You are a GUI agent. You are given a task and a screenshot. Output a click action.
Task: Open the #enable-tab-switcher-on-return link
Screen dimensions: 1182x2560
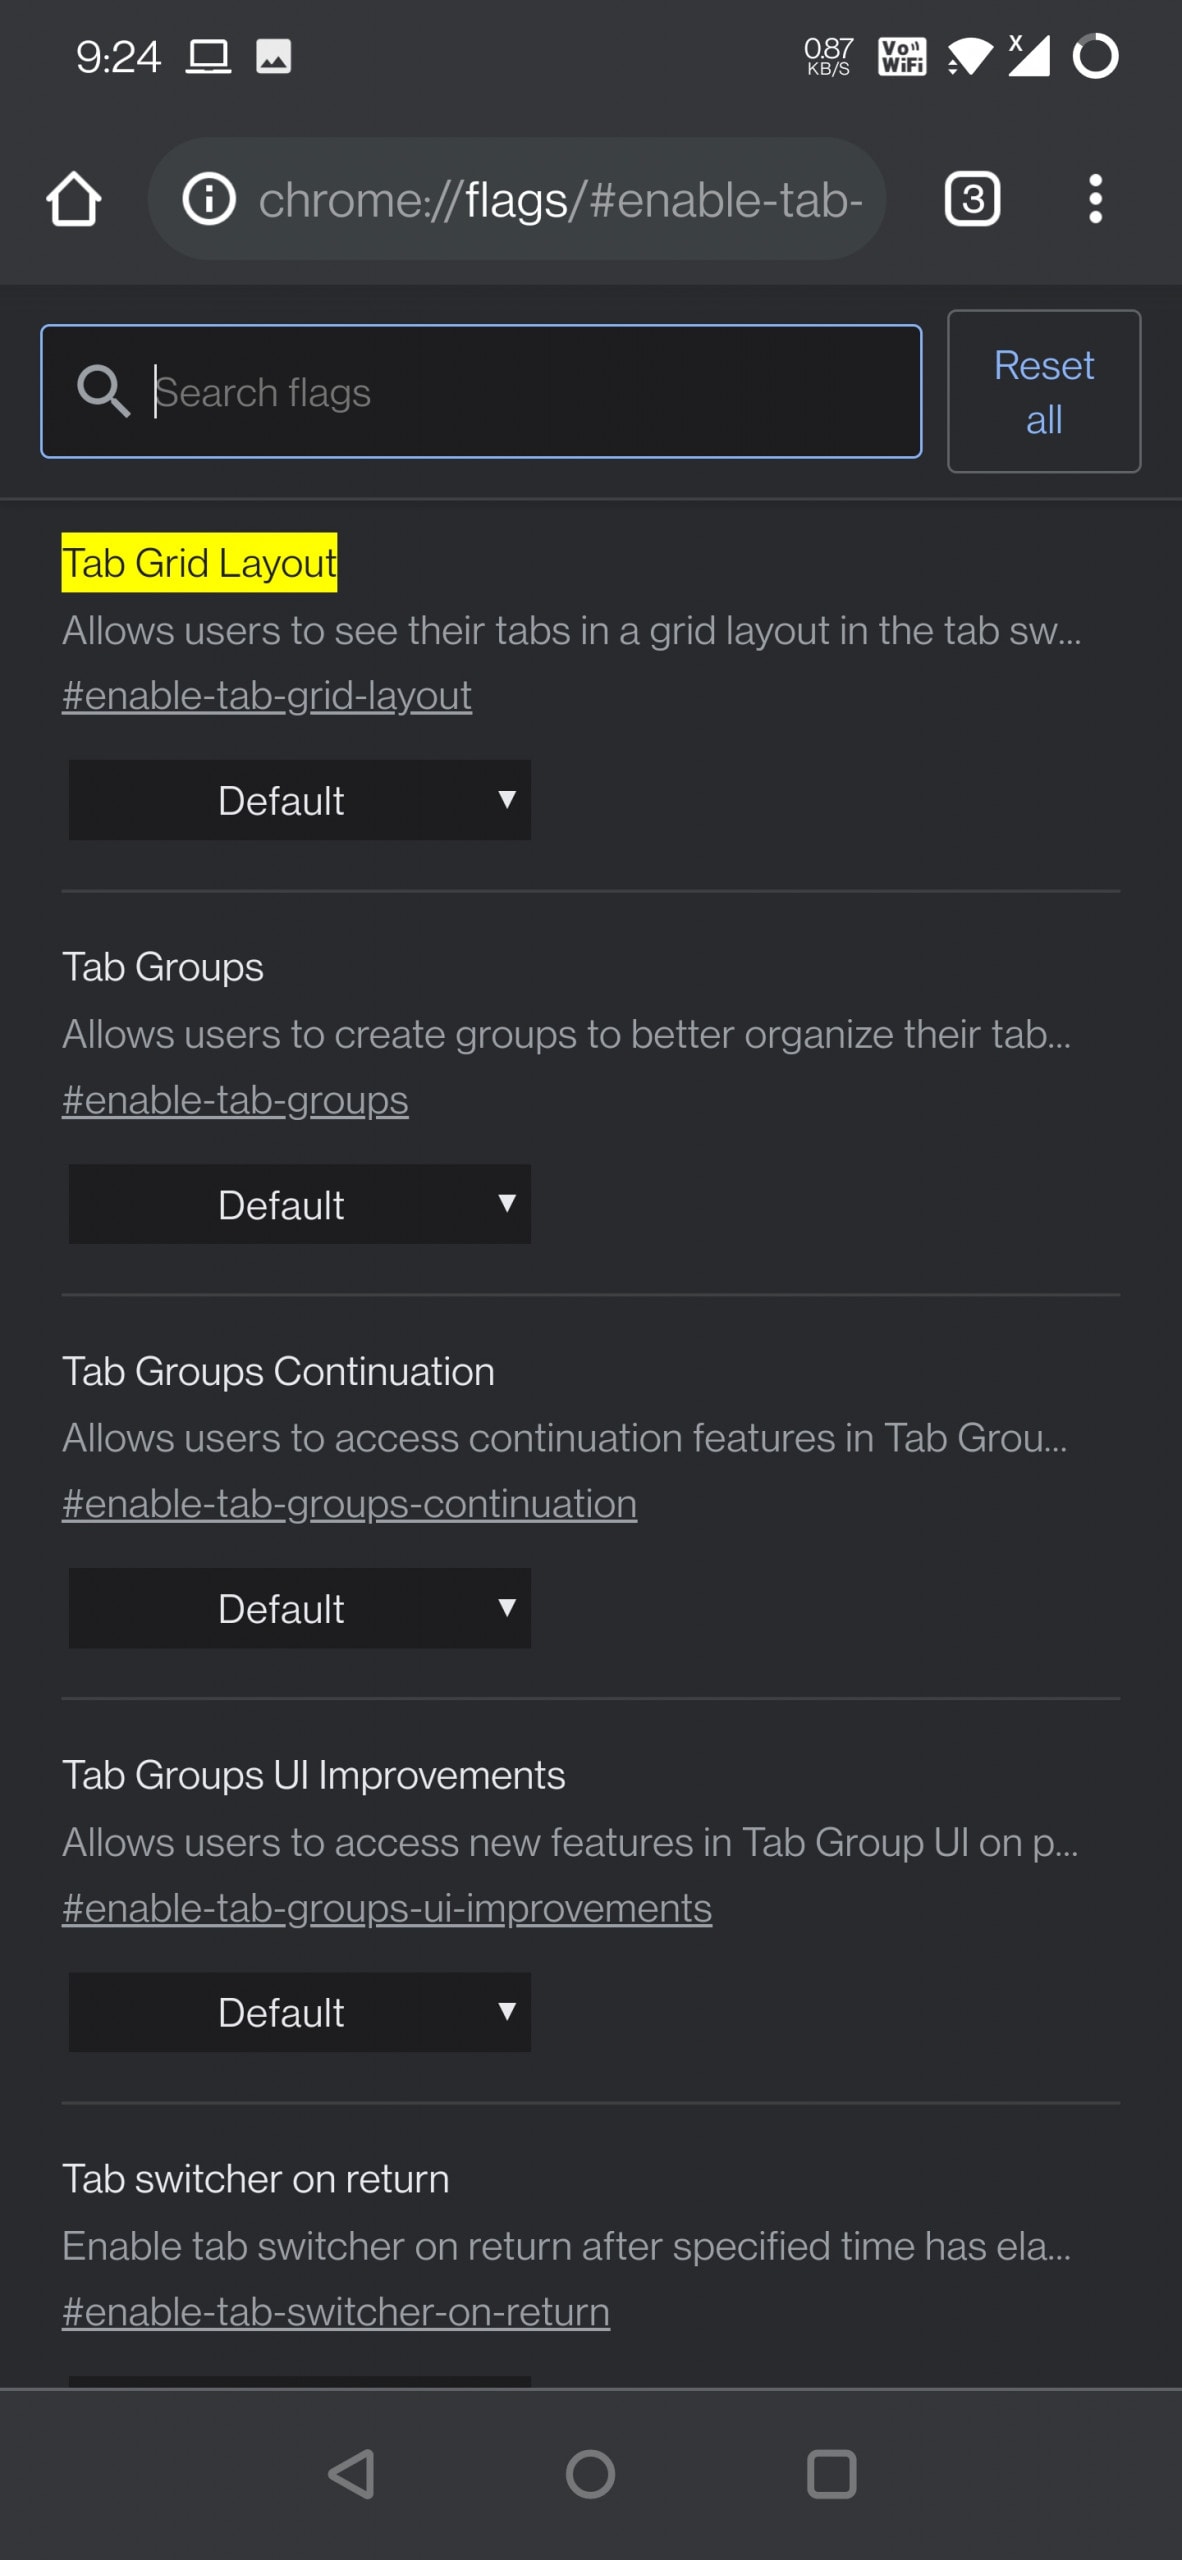pos(336,2311)
